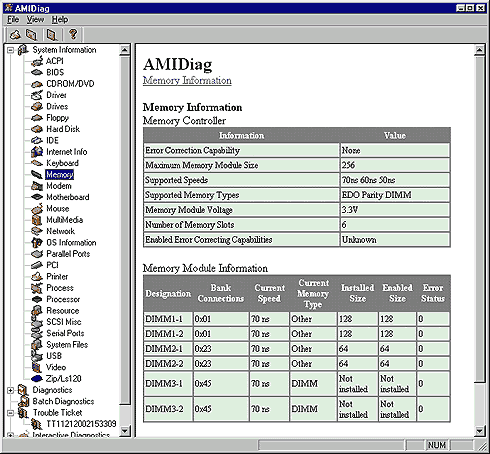The height and width of the screenshot is (454, 490).
Task: Select the Driver icon in the tree
Action: (x=37, y=95)
